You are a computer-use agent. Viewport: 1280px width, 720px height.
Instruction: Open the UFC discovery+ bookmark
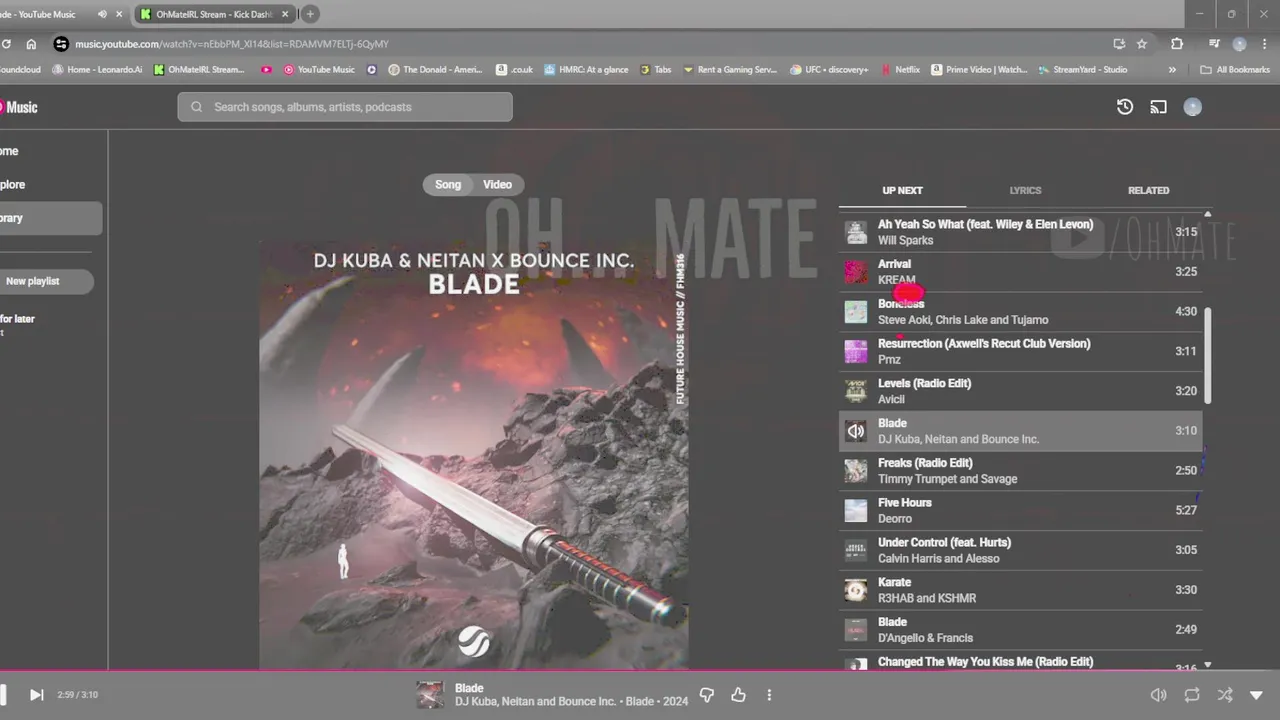click(829, 70)
